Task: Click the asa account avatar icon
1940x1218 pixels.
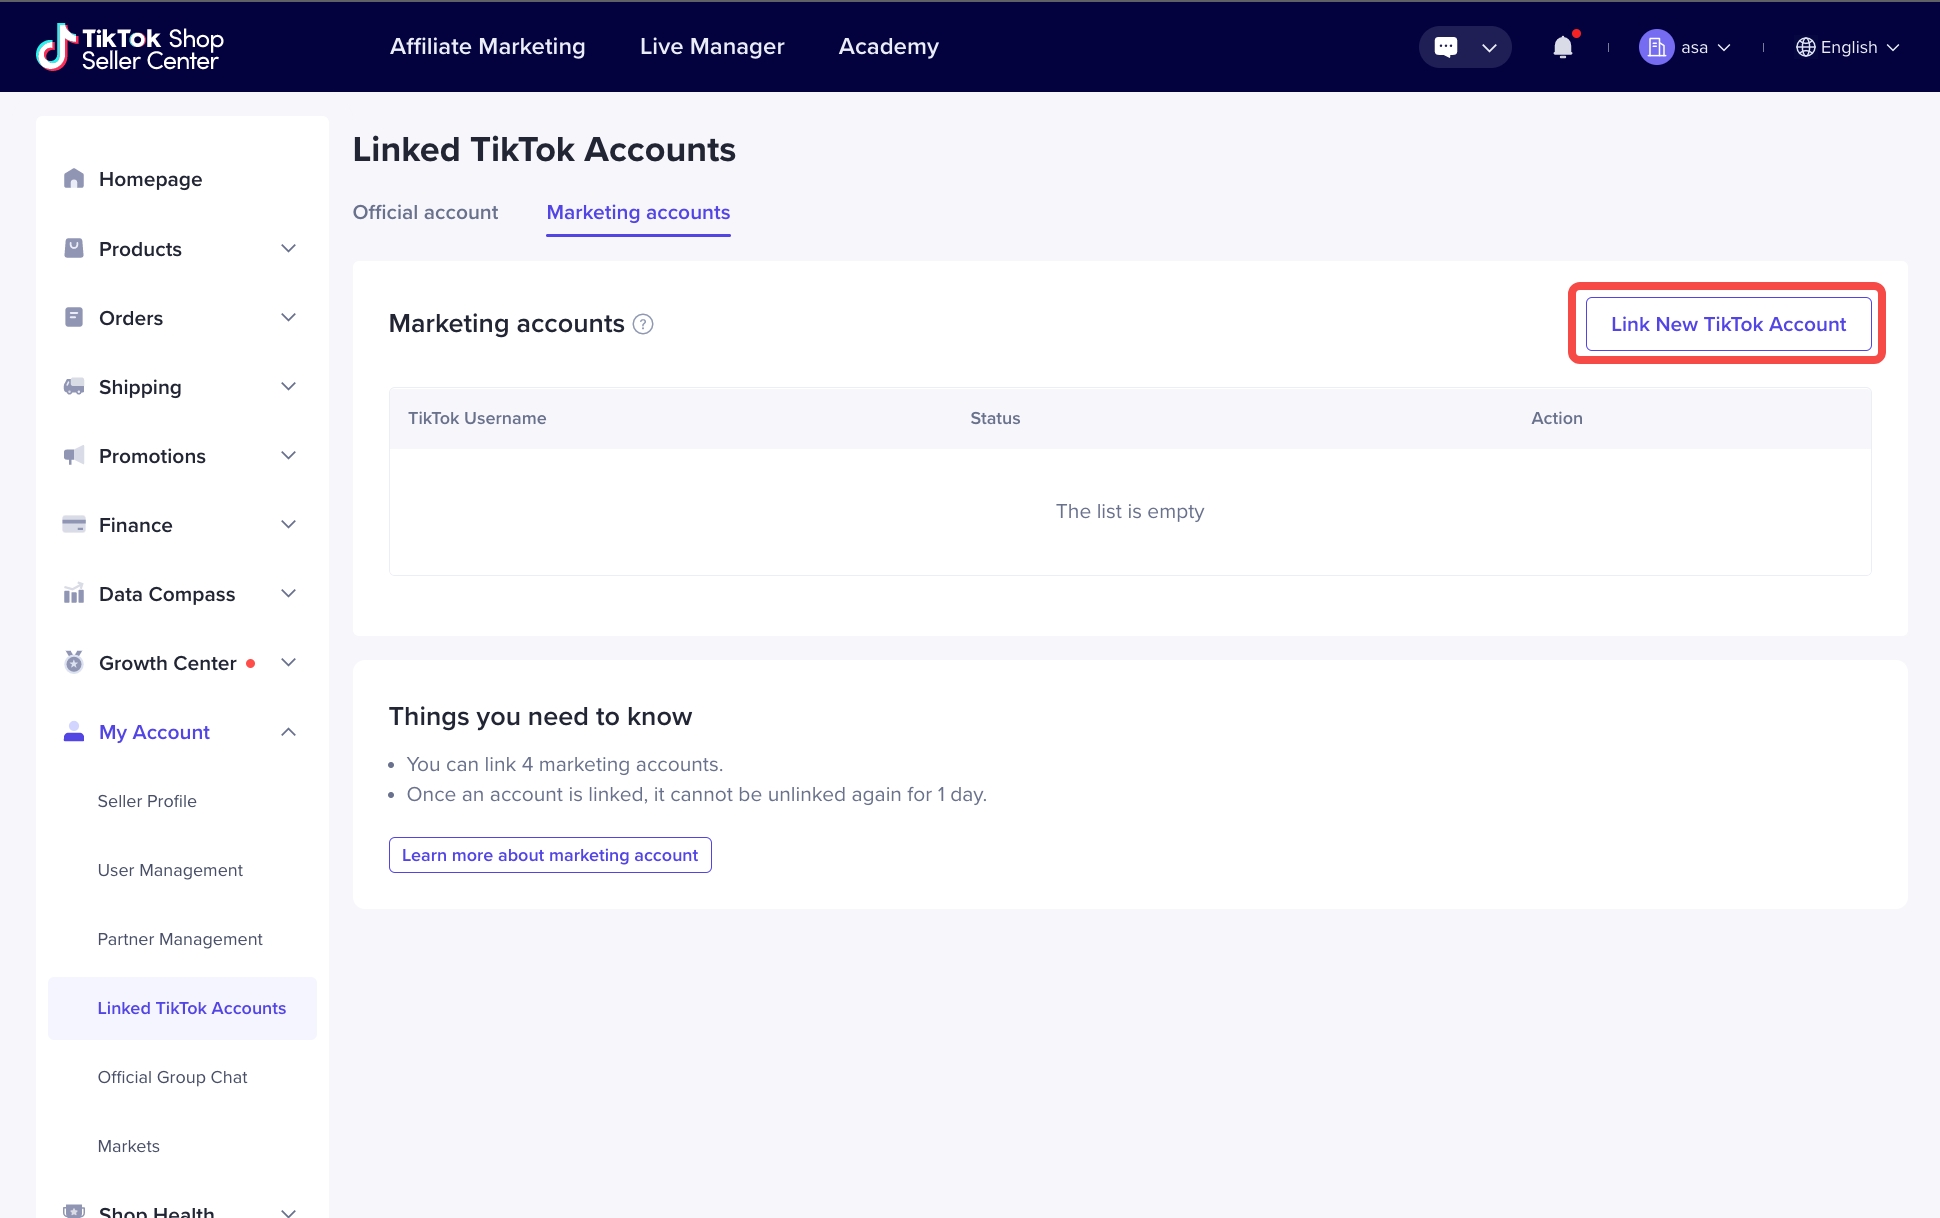Action: click(1656, 47)
